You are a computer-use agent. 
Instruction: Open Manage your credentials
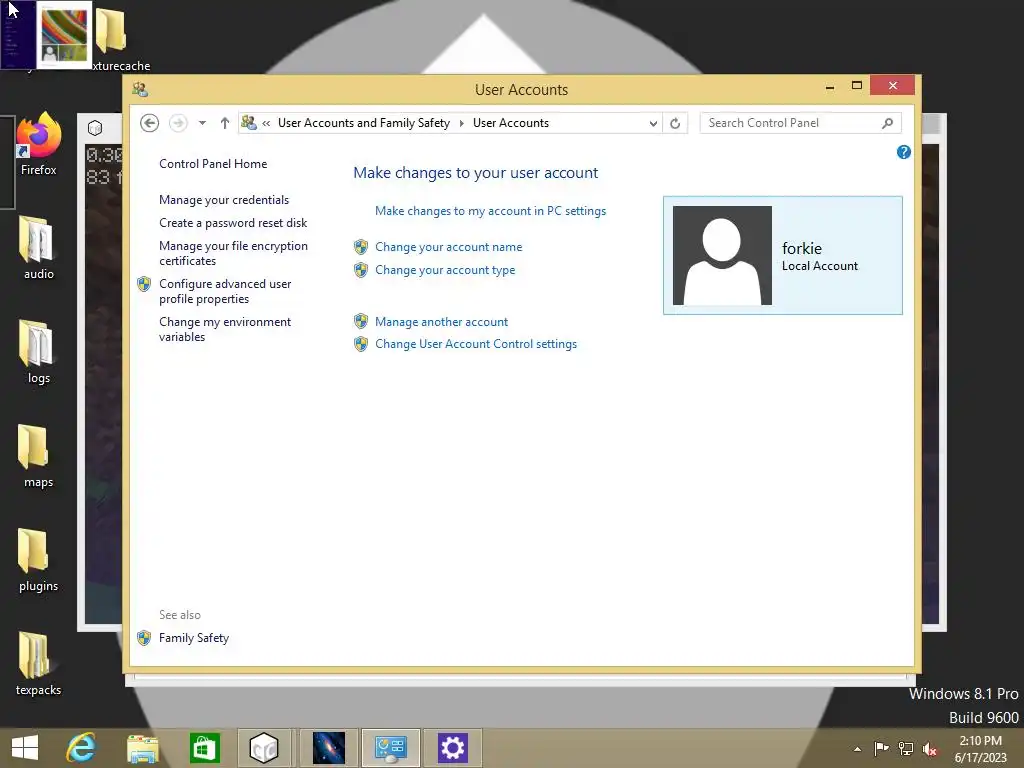(224, 200)
